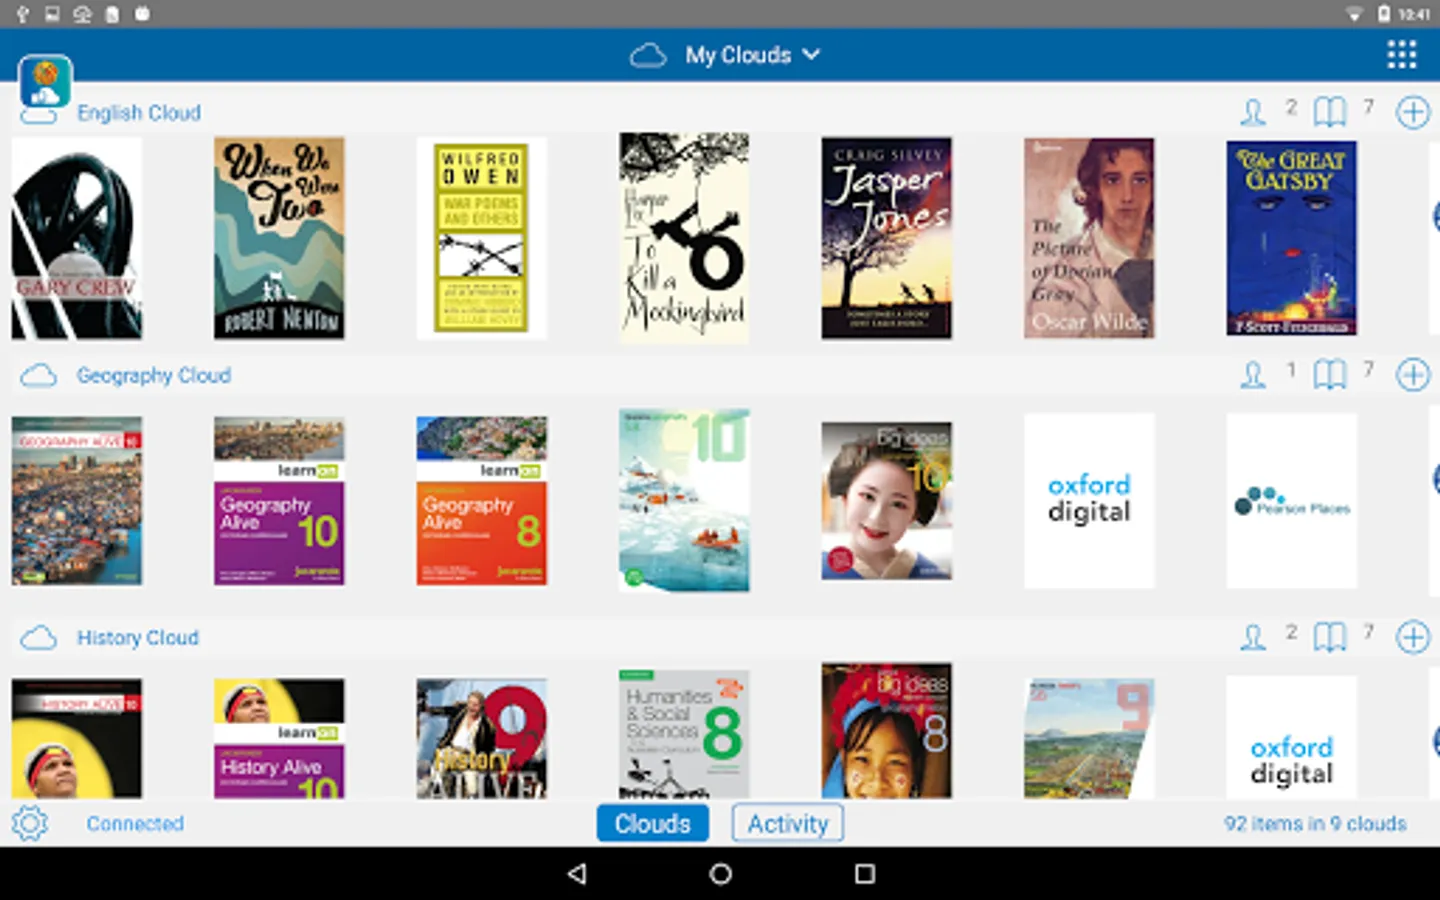Click the Connected status text

(135, 824)
